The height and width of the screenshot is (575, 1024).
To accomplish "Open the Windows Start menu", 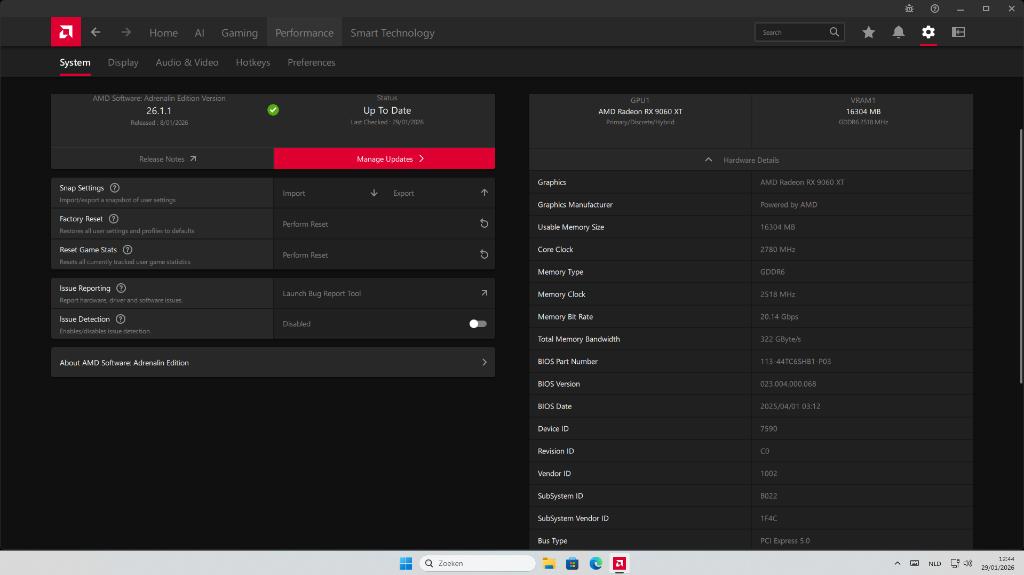I will [406, 563].
